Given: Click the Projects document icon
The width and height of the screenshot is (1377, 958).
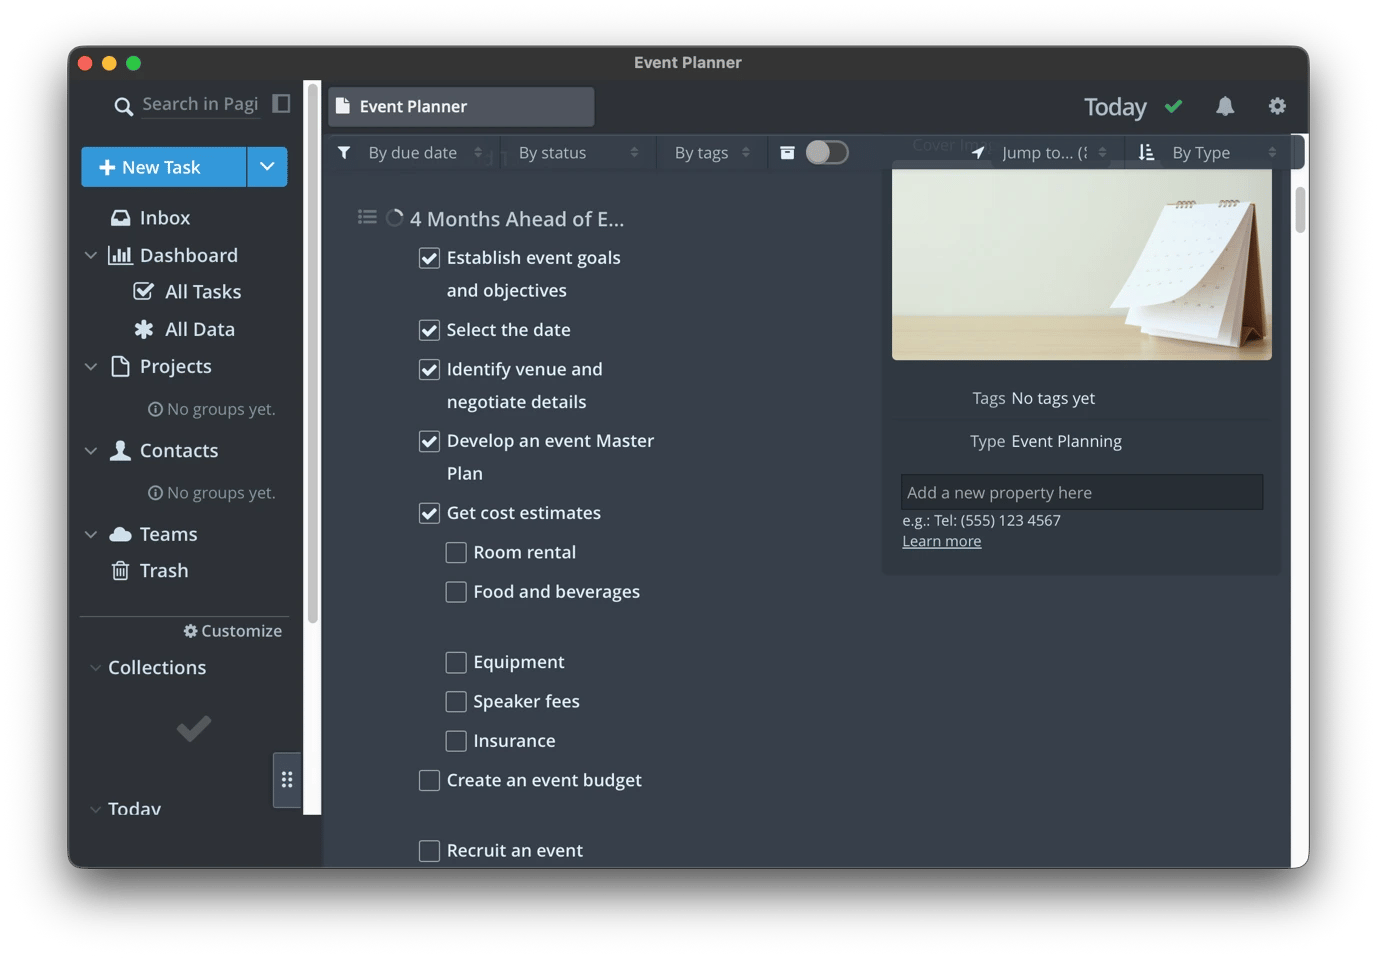Looking at the screenshot, I should click(x=121, y=366).
